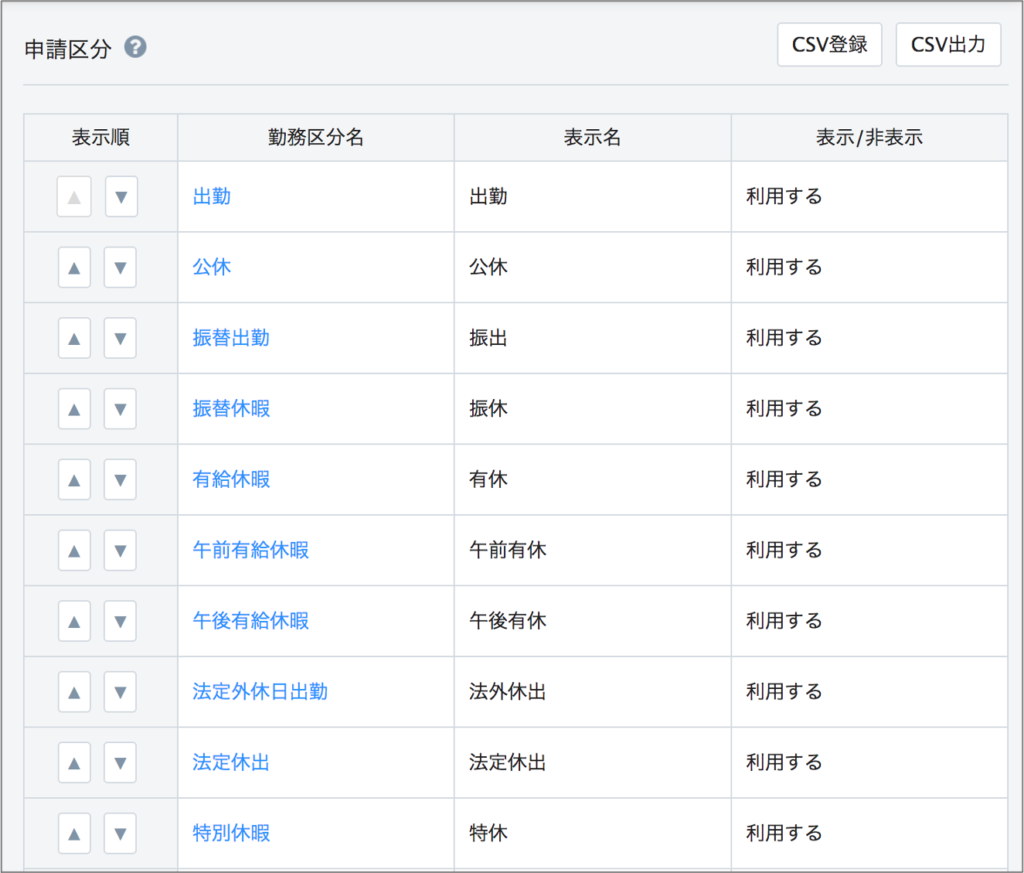
Task: Move 出勤 row down with its arrow
Action: click(121, 197)
